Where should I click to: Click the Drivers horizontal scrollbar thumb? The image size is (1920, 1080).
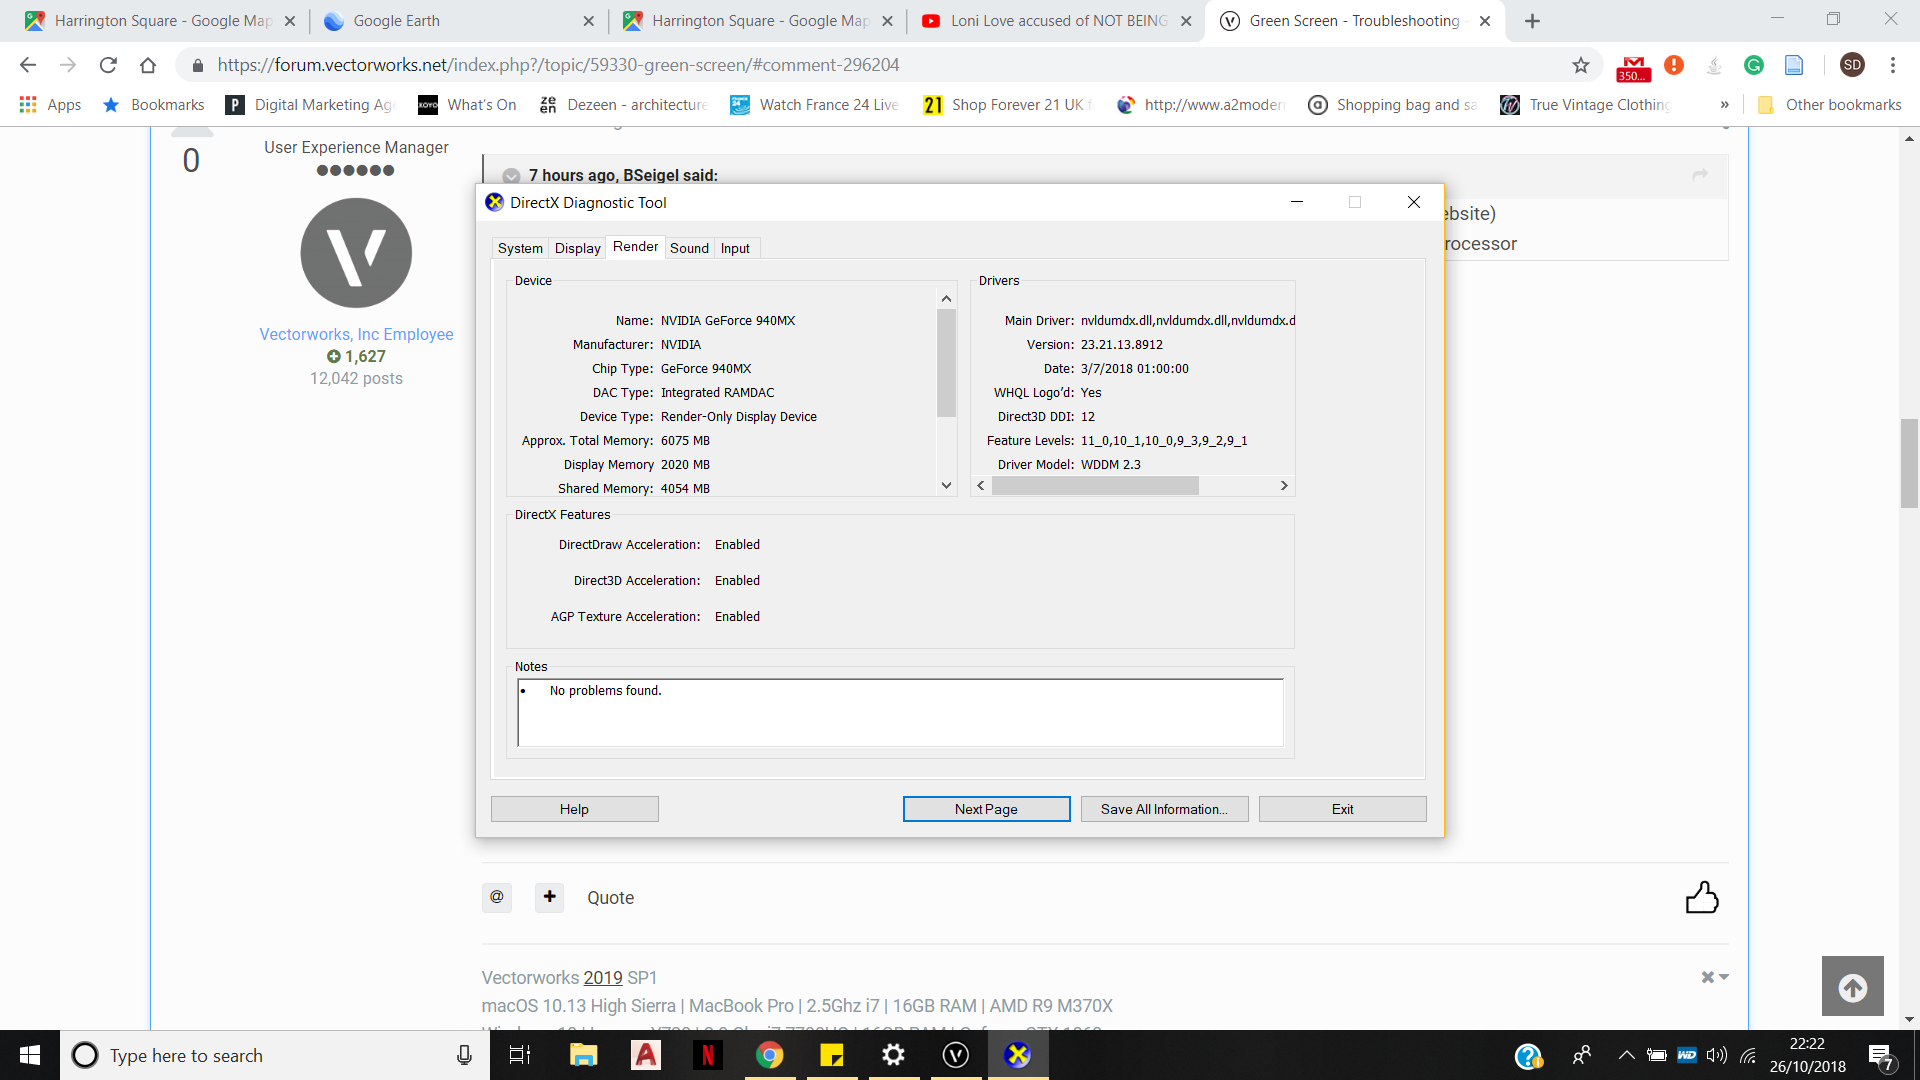coord(1094,486)
